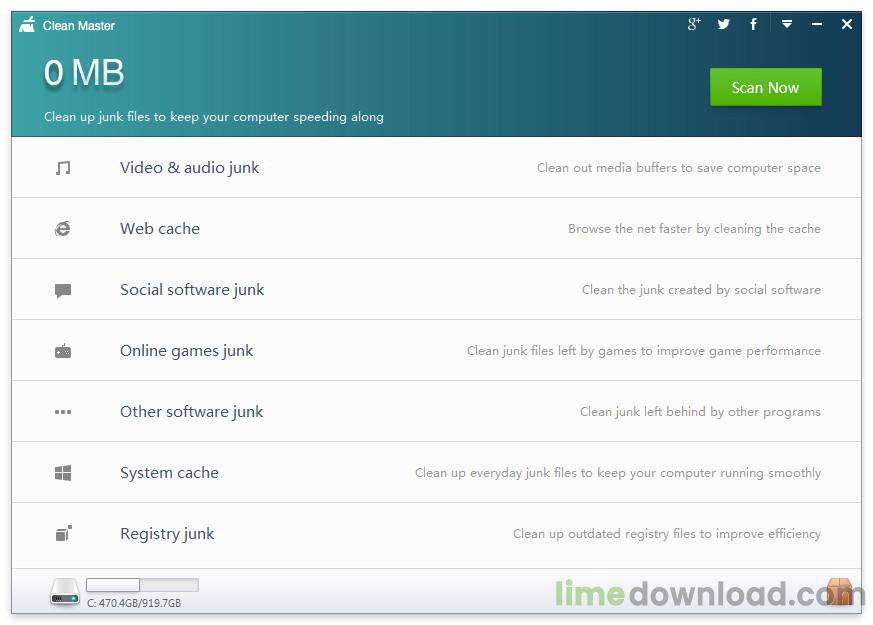The image size is (873, 625).
Task: Click the Clean Master broom logo
Action: pyautogui.click(x=27, y=25)
